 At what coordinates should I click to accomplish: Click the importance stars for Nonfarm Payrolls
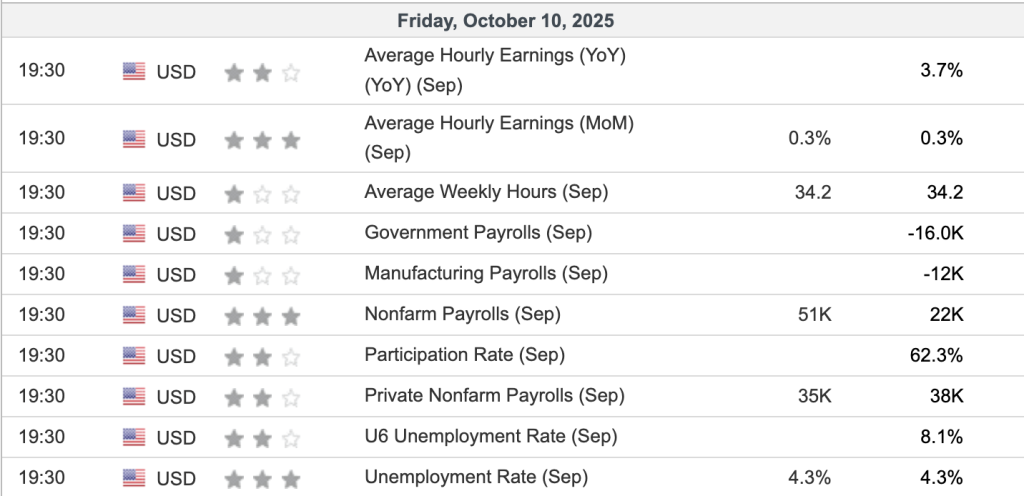point(262,316)
